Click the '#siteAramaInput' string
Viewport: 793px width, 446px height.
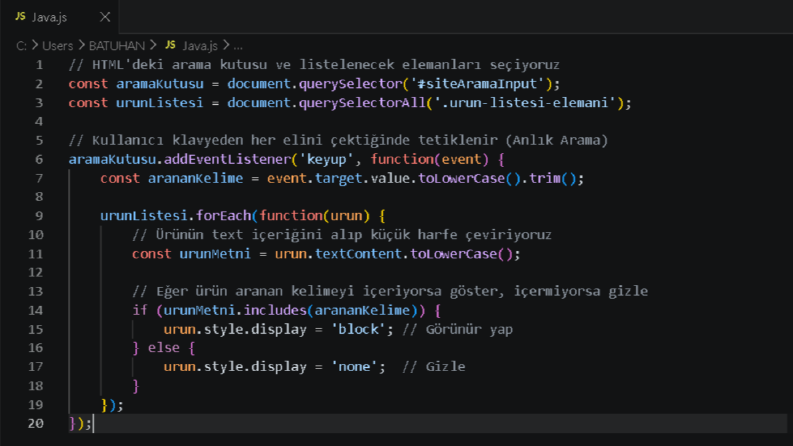click(x=477, y=84)
